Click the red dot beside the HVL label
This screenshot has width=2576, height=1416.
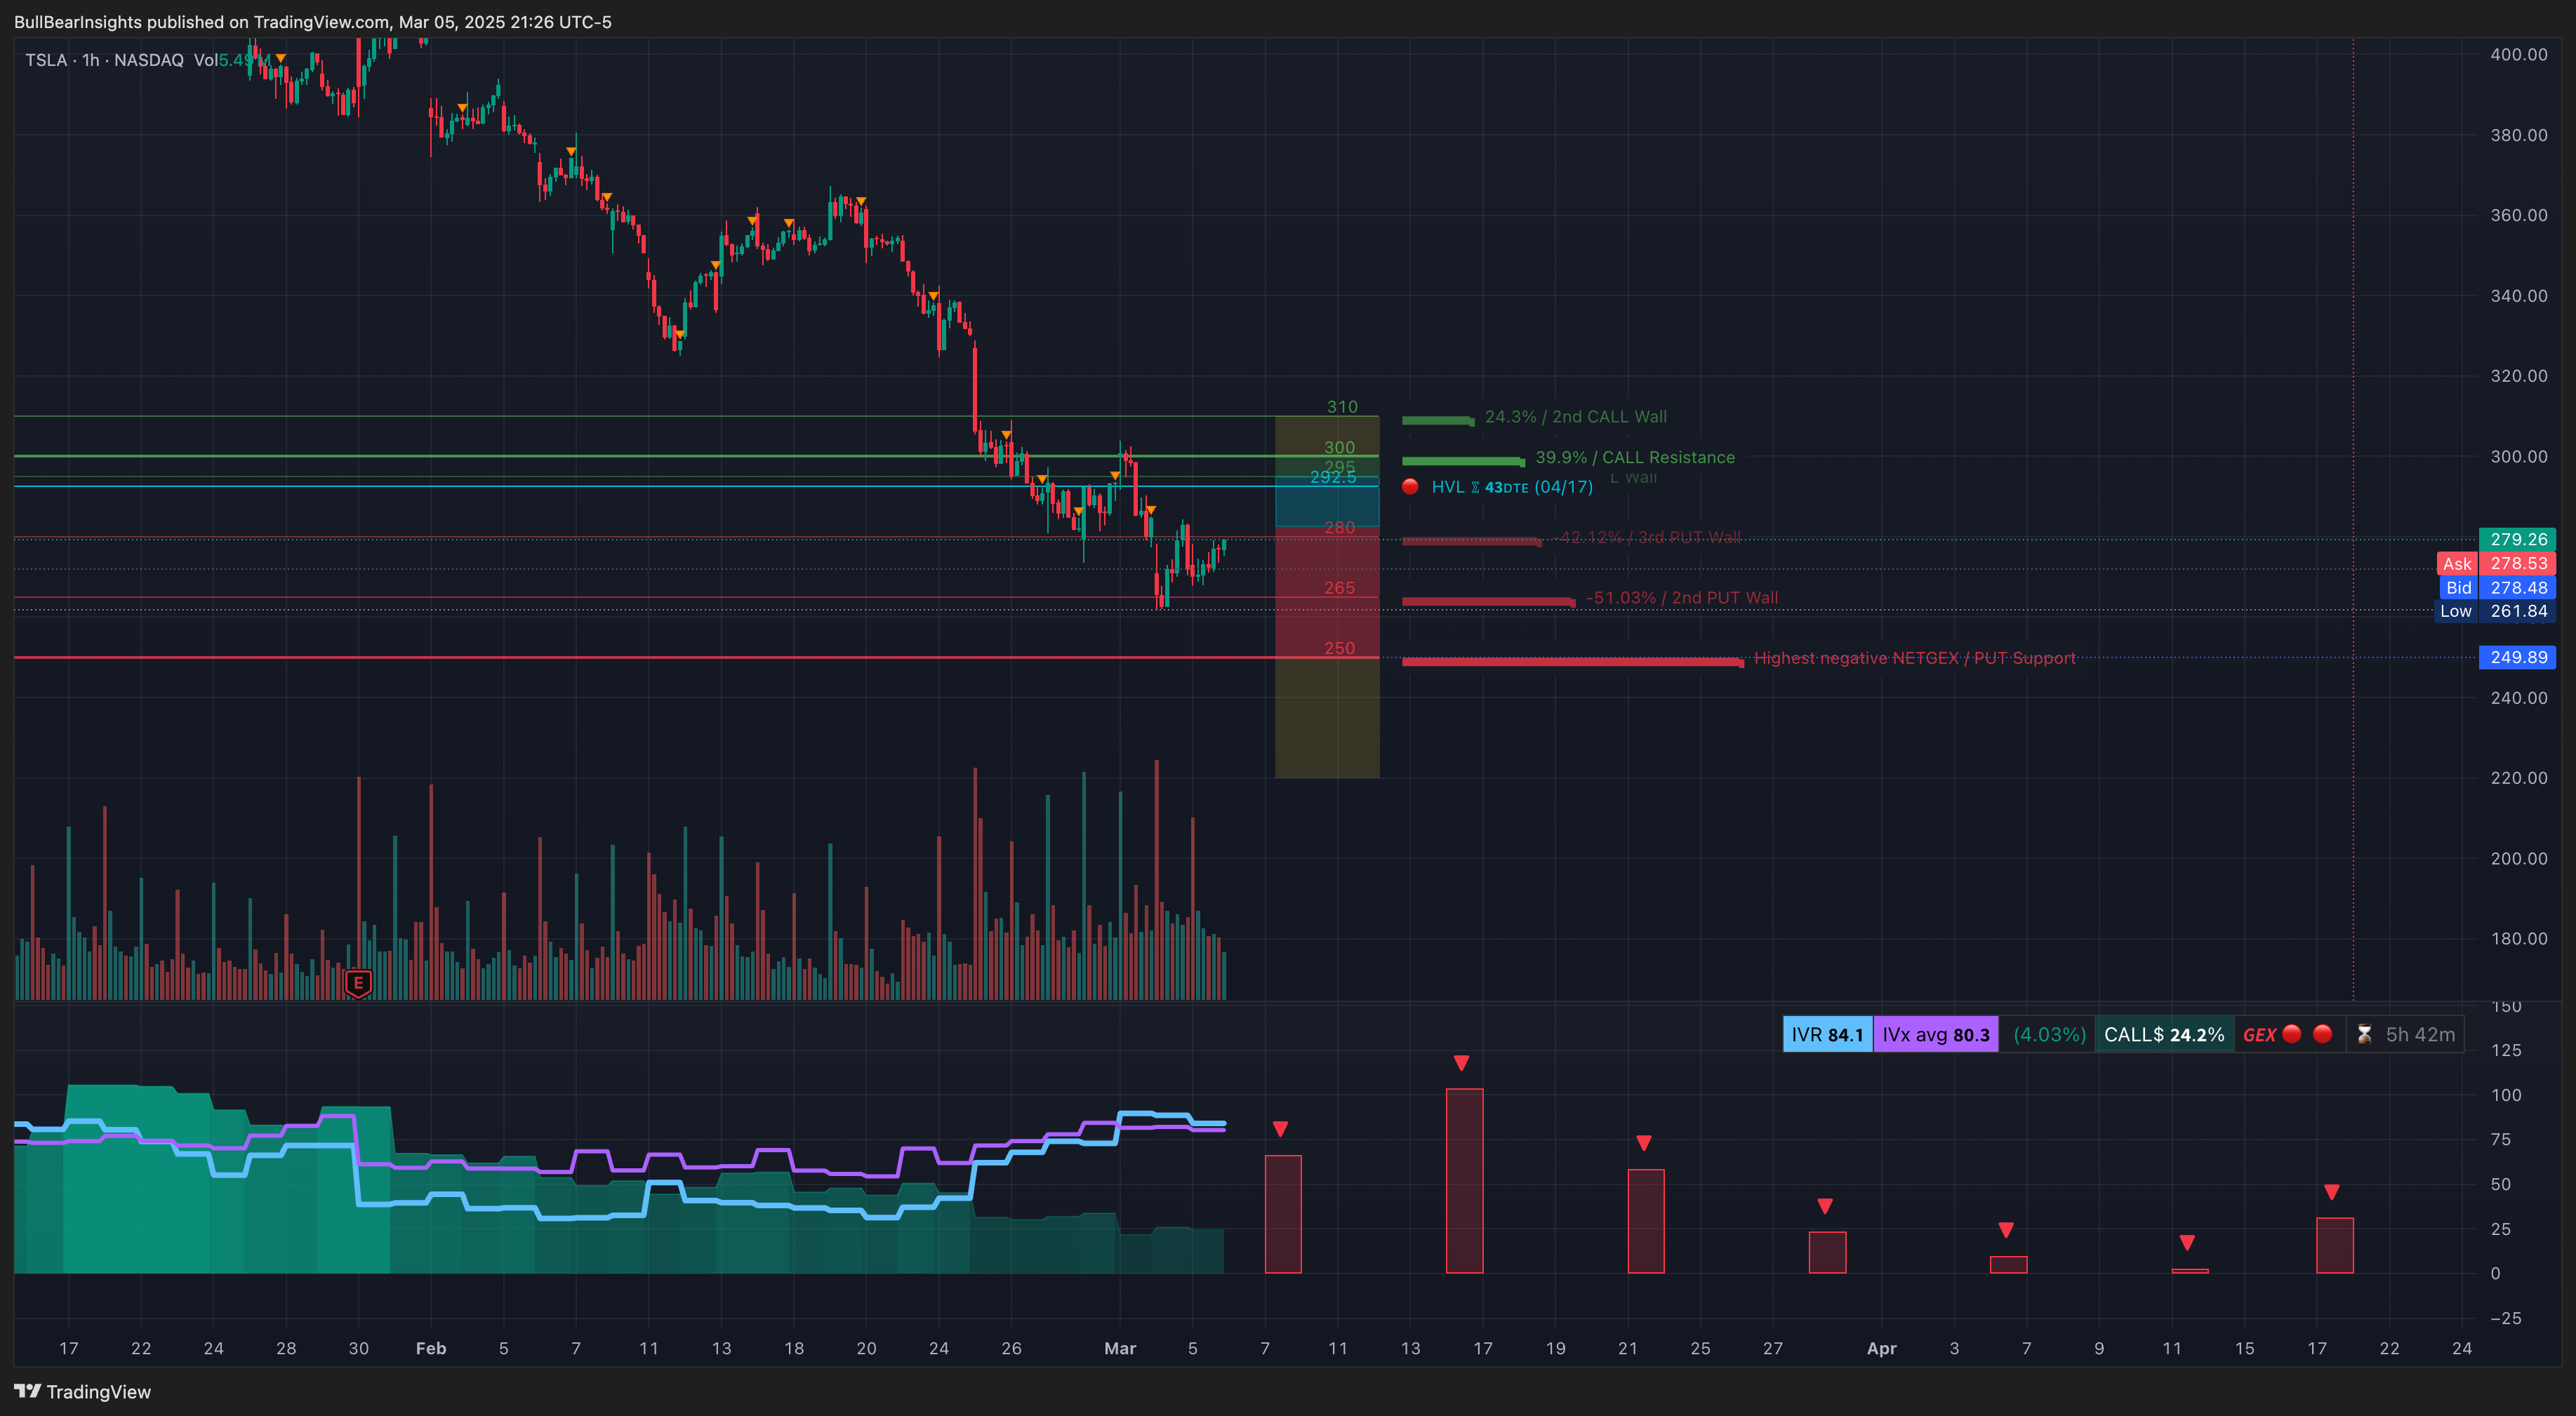point(1410,487)
